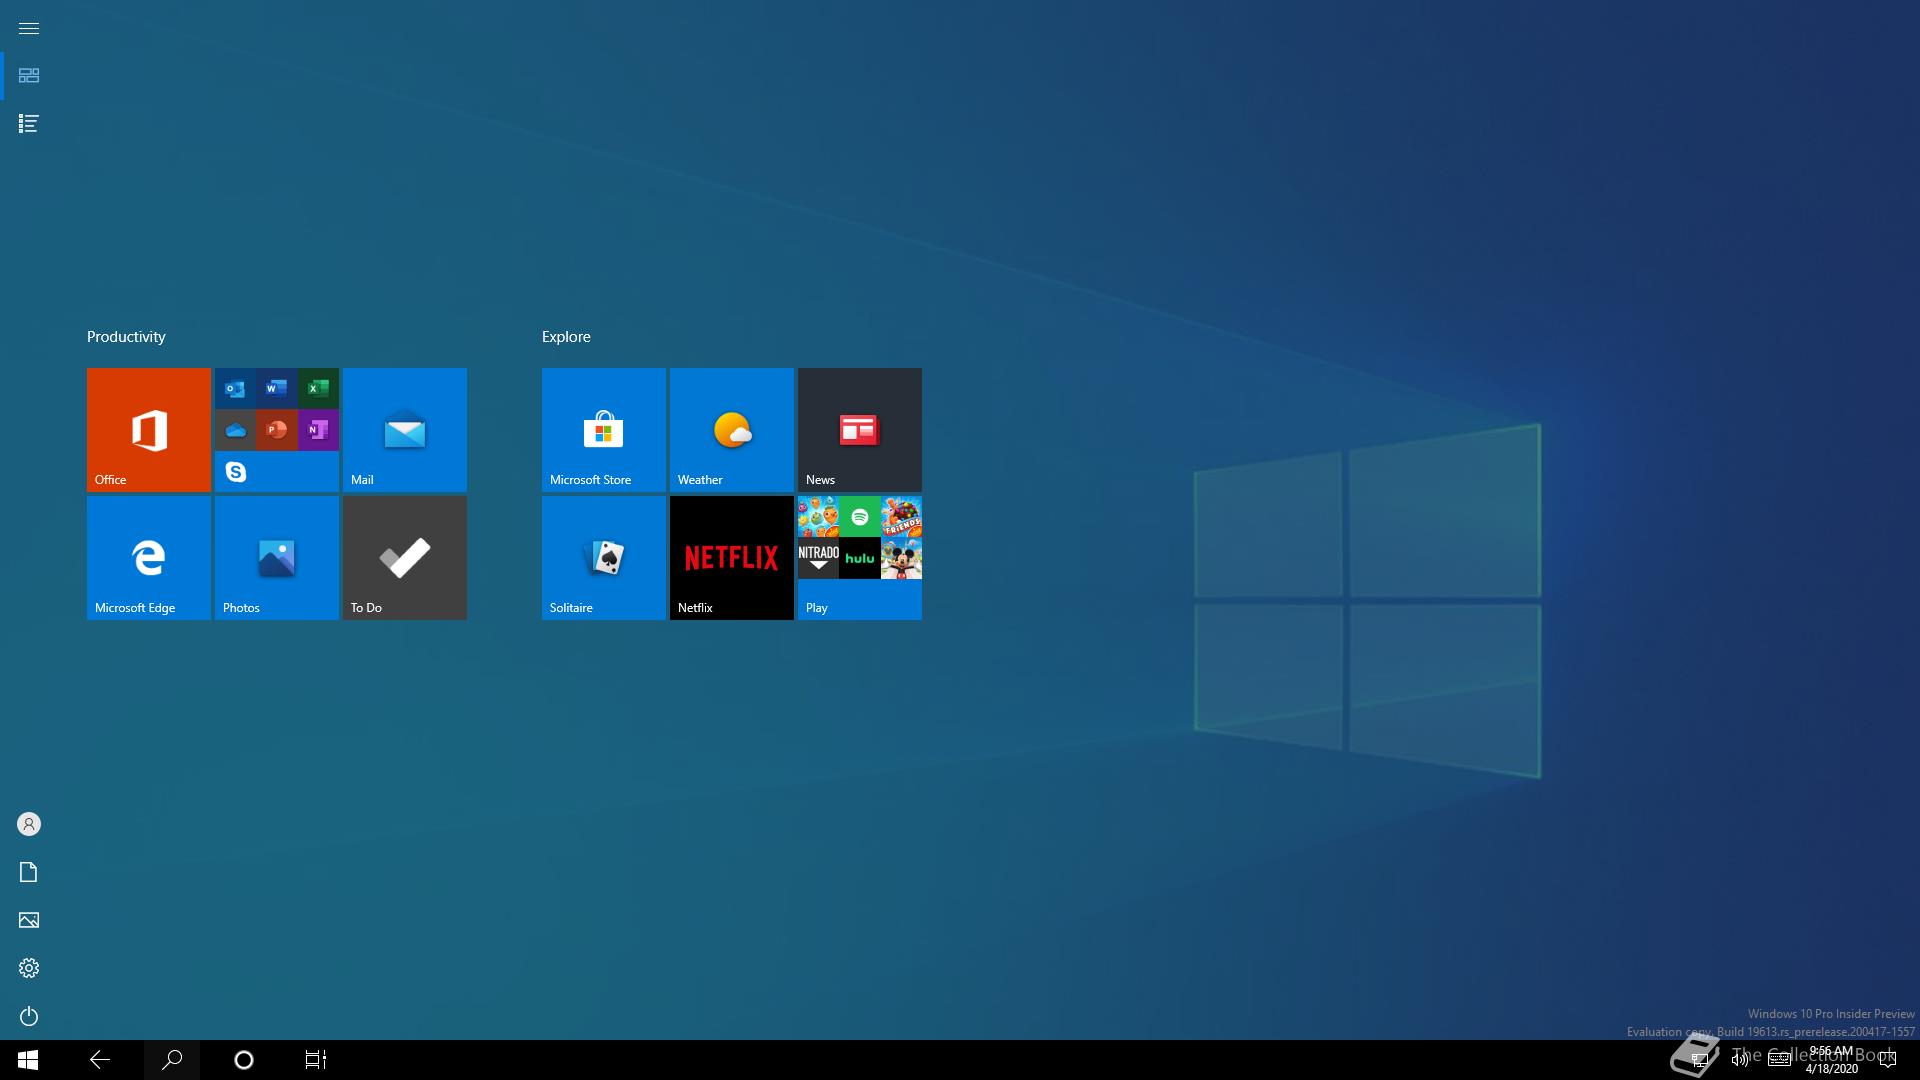Open the volume control in tray
The width and height of the screenshot is (1920, 1080).
point(1740,1060)
